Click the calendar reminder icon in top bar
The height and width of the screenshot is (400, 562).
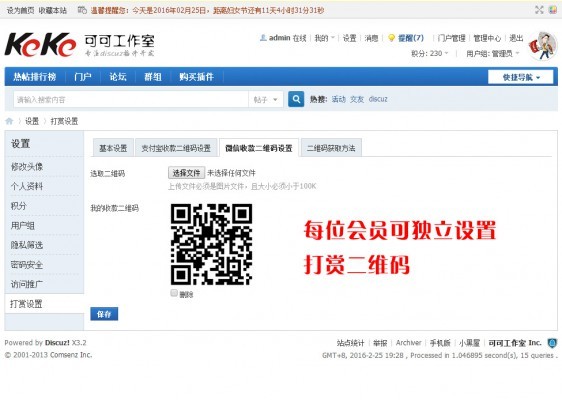pyautogui.click(x=82, y=10)
